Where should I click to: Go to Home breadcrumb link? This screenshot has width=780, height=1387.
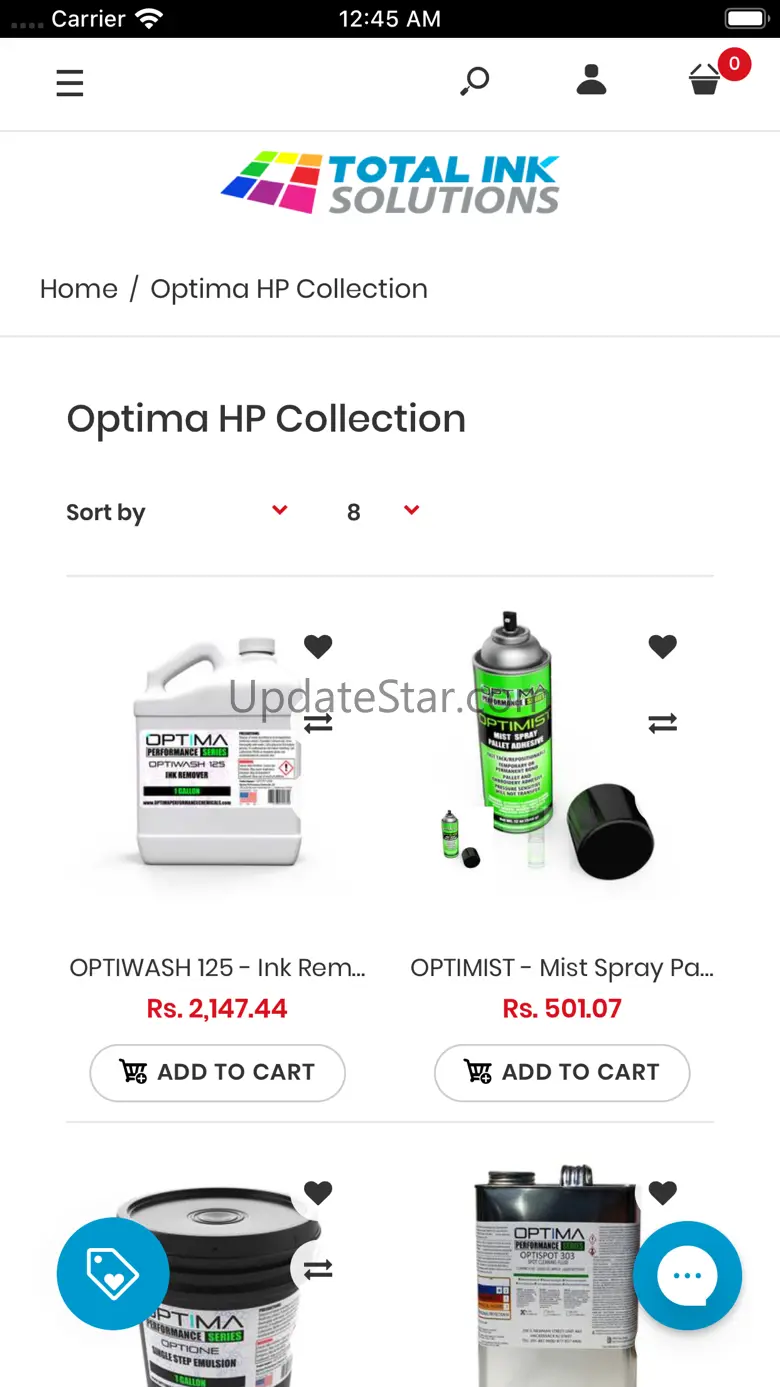pyautogui.click(x=79, y=289)
